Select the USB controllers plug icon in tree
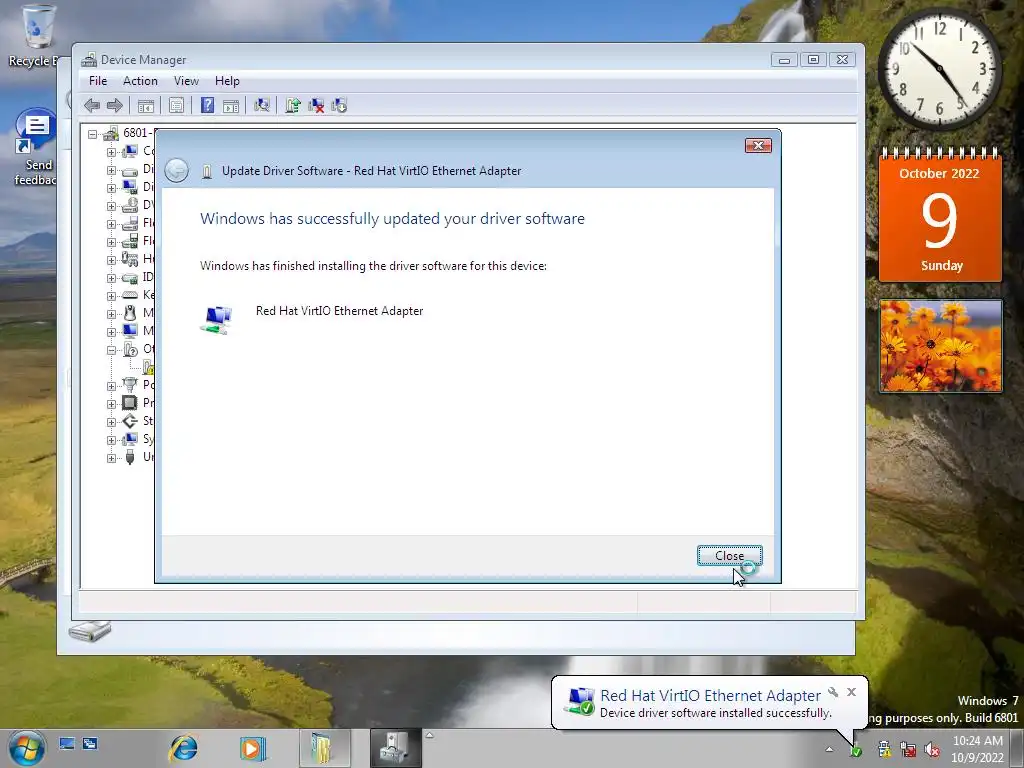 pos(130,456)
